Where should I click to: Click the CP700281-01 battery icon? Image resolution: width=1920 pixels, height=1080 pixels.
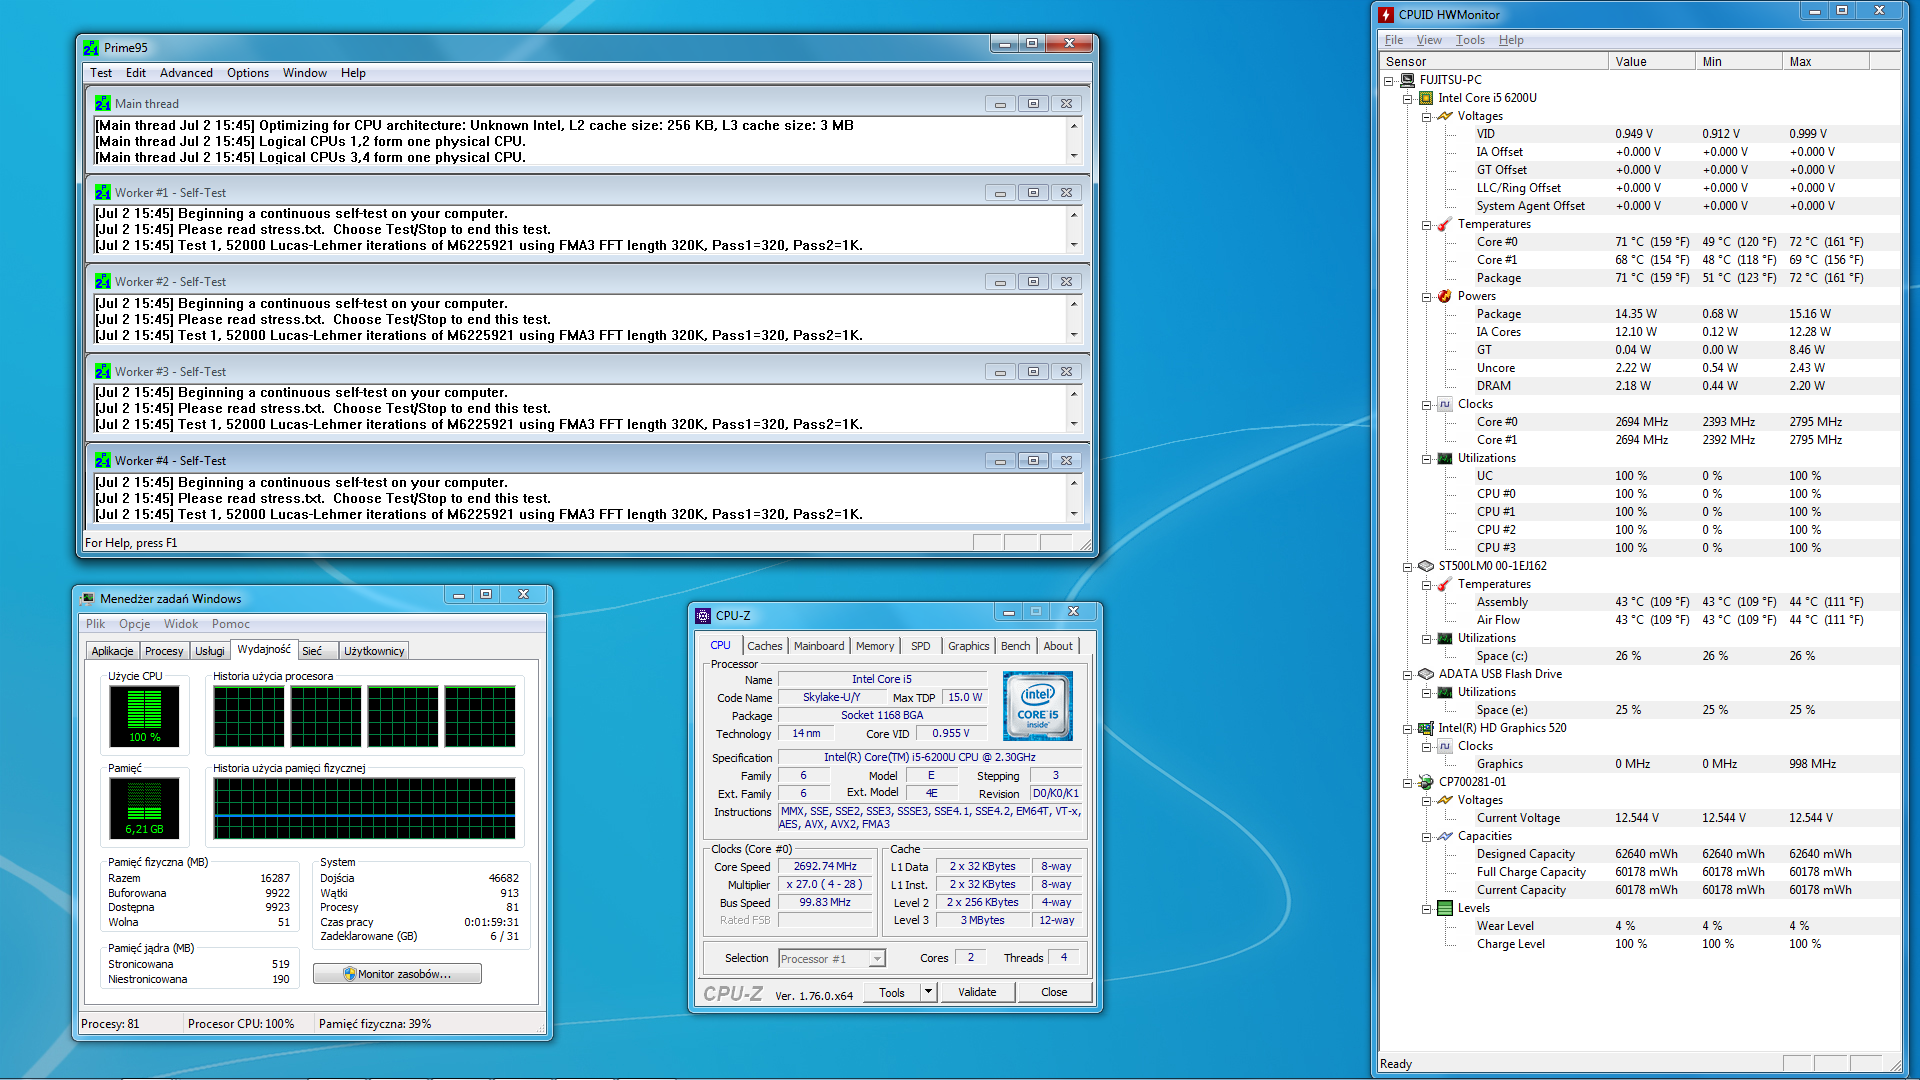1426,782
